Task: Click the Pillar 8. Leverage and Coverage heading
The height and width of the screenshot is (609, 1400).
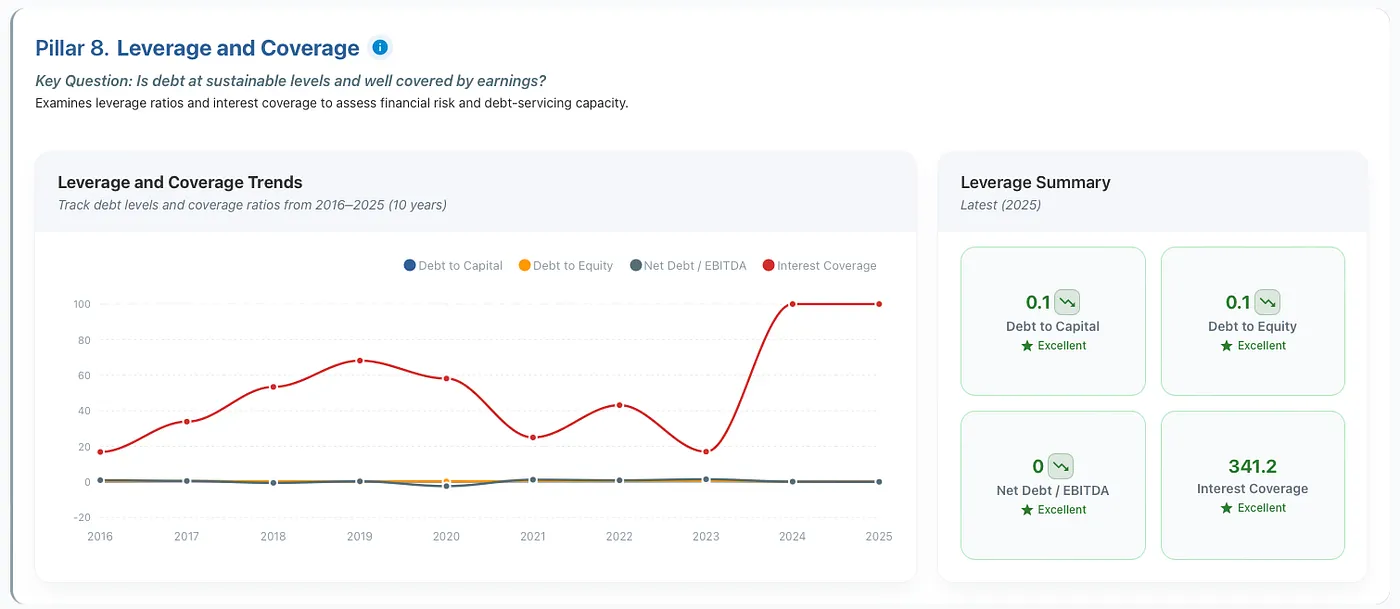Action: (x=197, y=48)
